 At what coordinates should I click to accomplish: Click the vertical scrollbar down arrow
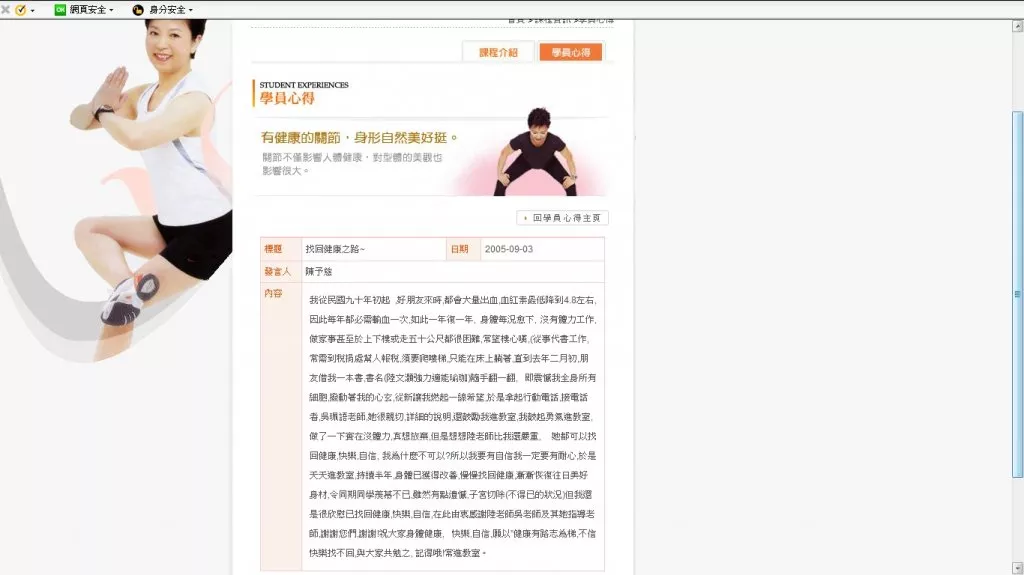click(1017, 568)
